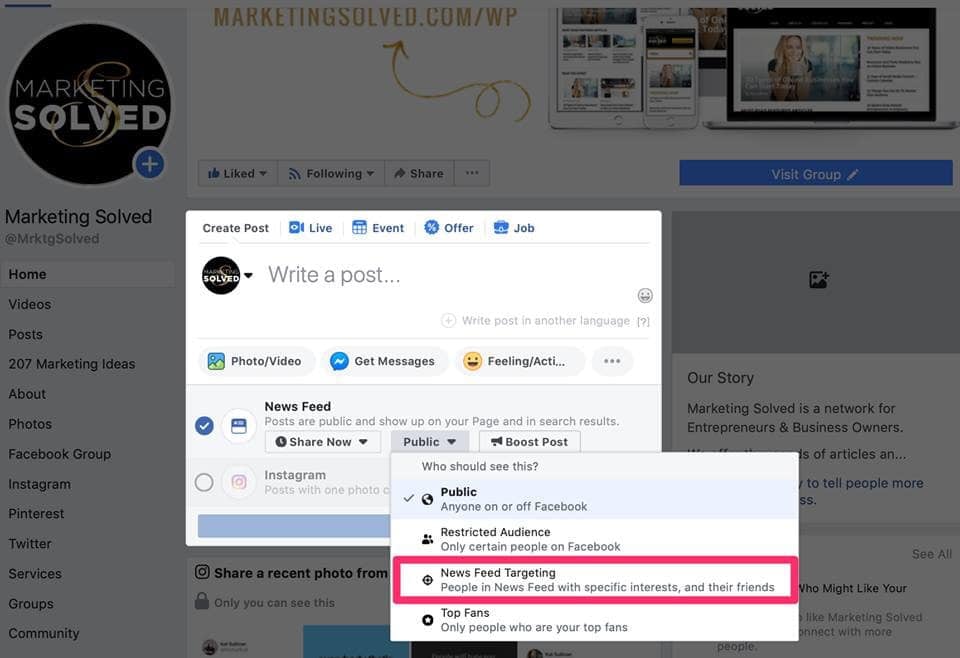Choose the News Feed Targeting option
The height and width of the screenshot is (658, 960).
(594, 580)
